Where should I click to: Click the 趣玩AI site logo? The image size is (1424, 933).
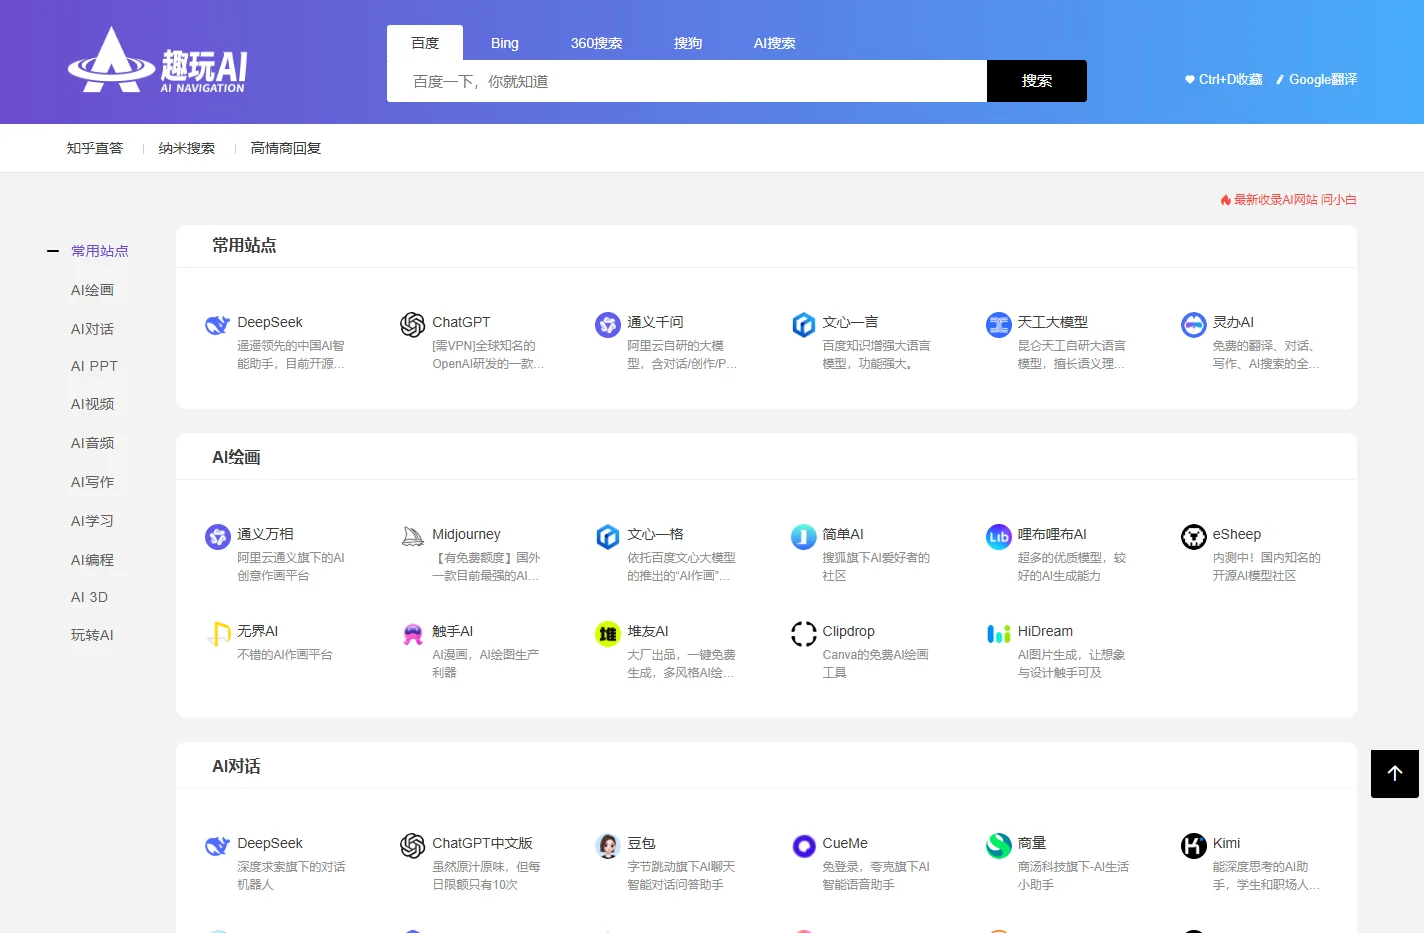[157, 62]
